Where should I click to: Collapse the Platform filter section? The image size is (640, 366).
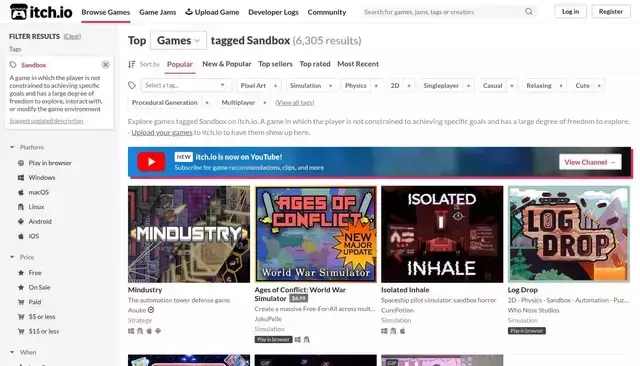coord(12,147)
